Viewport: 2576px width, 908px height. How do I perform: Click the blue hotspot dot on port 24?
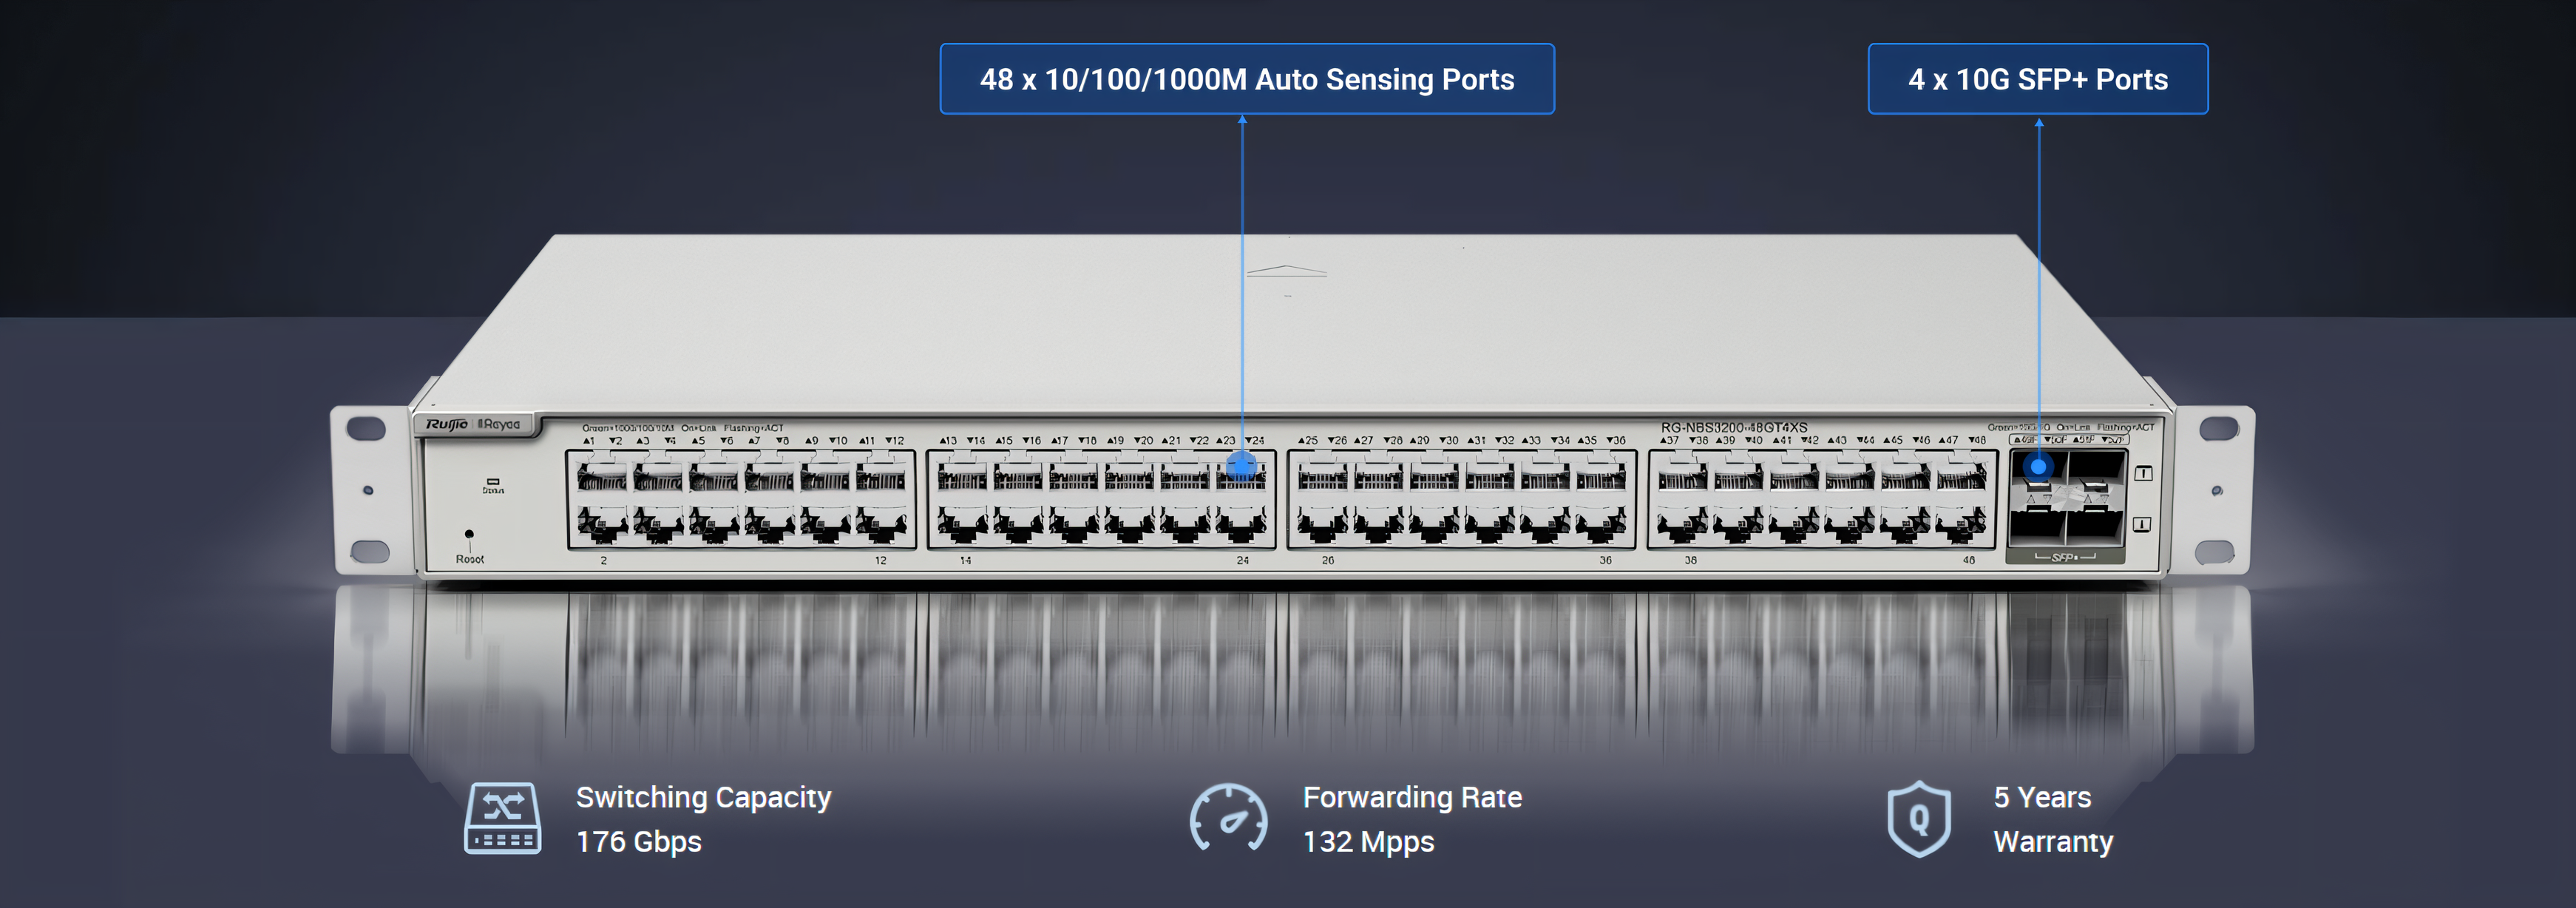click(1241, 465)
